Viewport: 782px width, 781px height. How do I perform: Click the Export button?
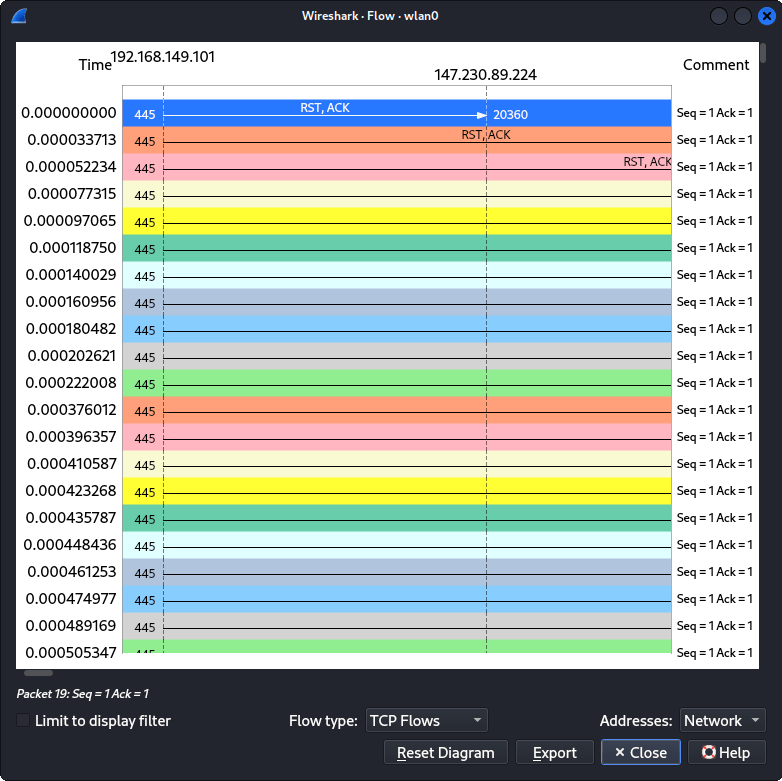point(554,752)
